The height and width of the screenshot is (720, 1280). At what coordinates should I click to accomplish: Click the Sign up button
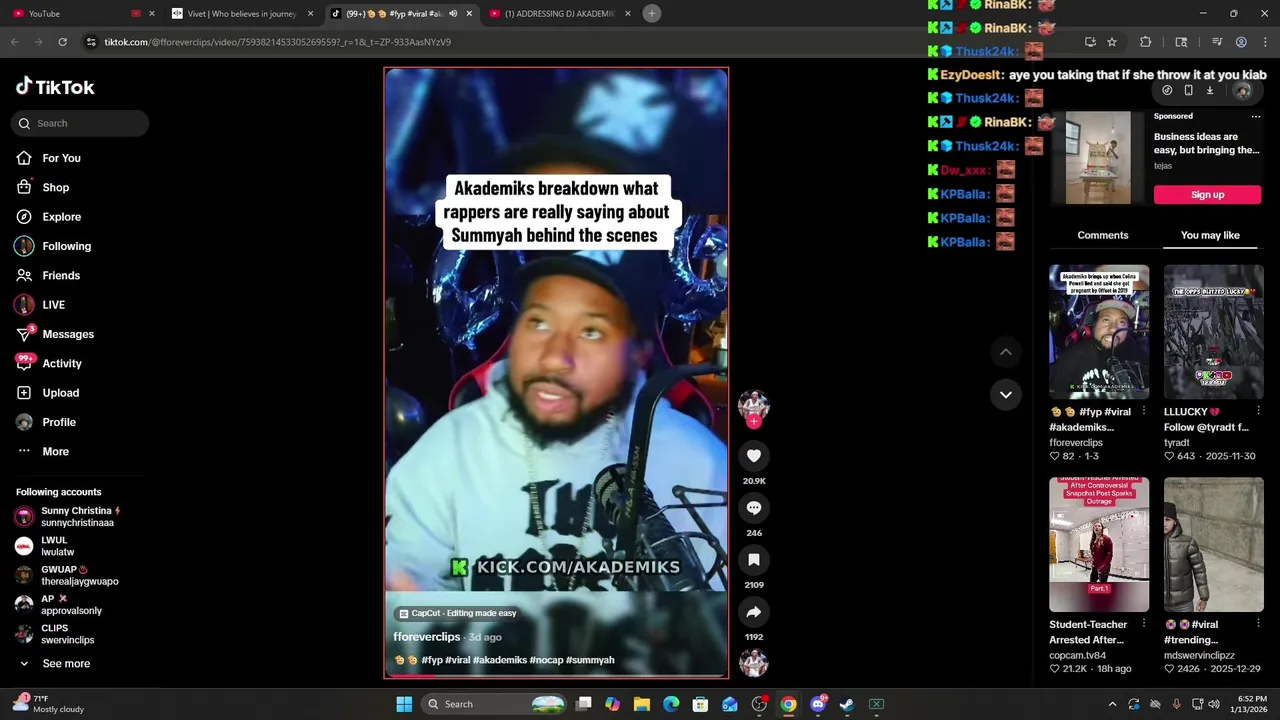pos(1207,194)
